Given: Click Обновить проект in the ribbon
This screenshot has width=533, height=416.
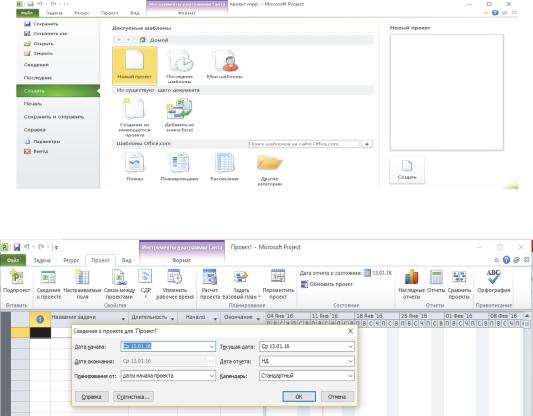Looking at the screenshot, I should (327, 284).
